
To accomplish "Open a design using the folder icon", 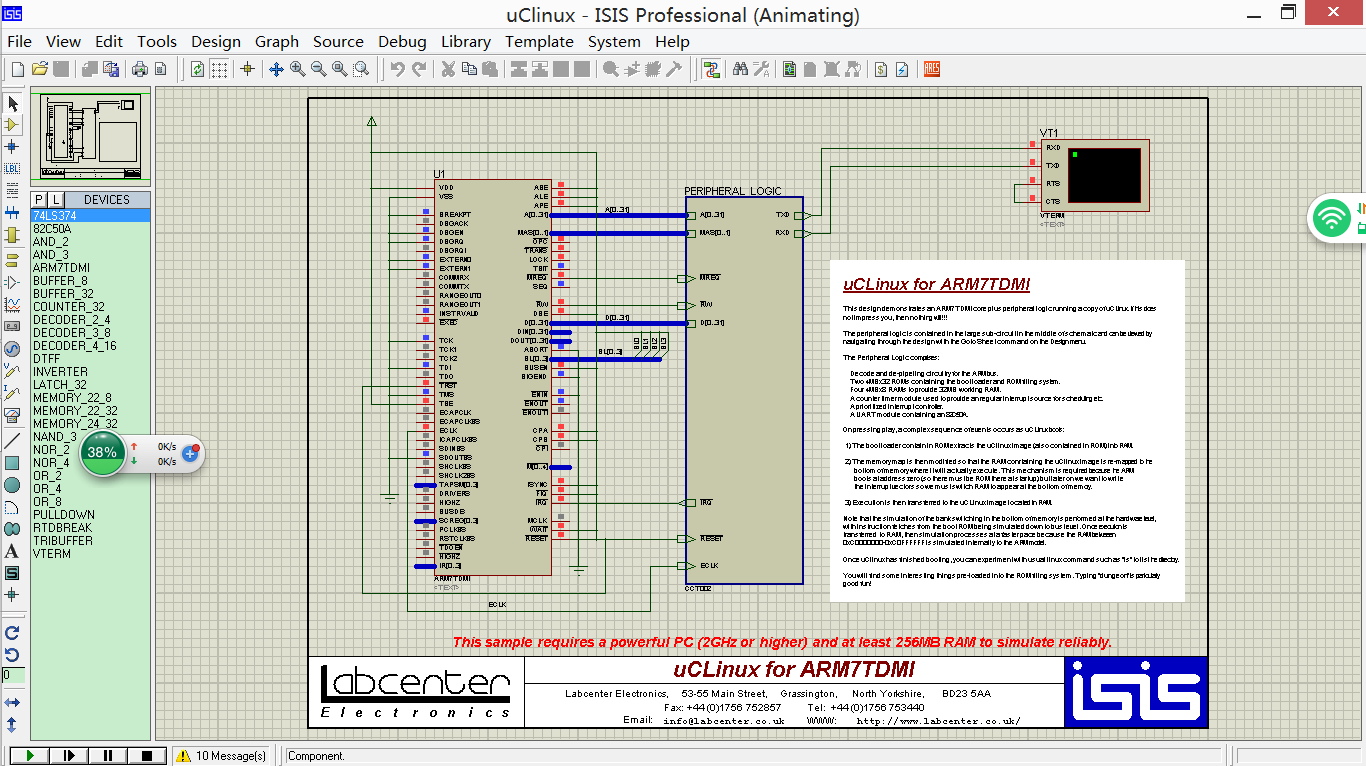I will click(x=39, y=69).
